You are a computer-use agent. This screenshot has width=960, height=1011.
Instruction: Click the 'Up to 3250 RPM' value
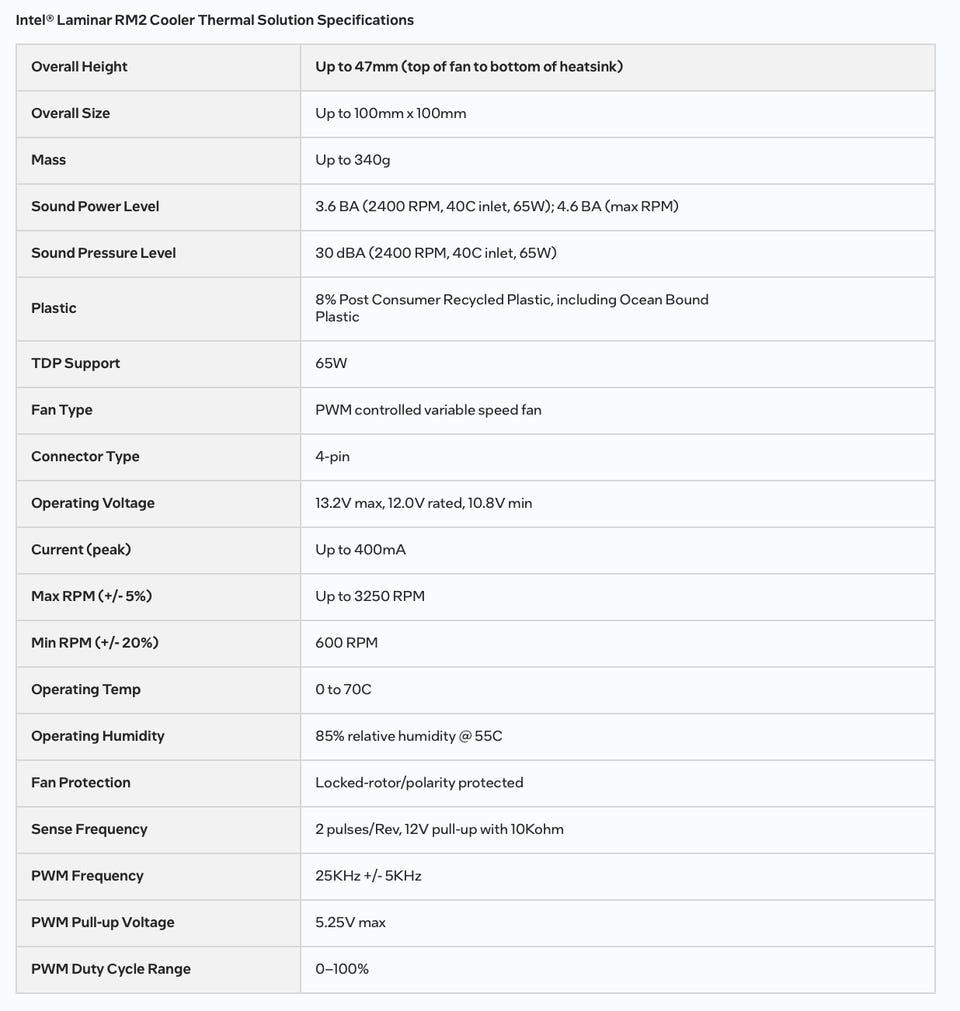tap(370, 596)
